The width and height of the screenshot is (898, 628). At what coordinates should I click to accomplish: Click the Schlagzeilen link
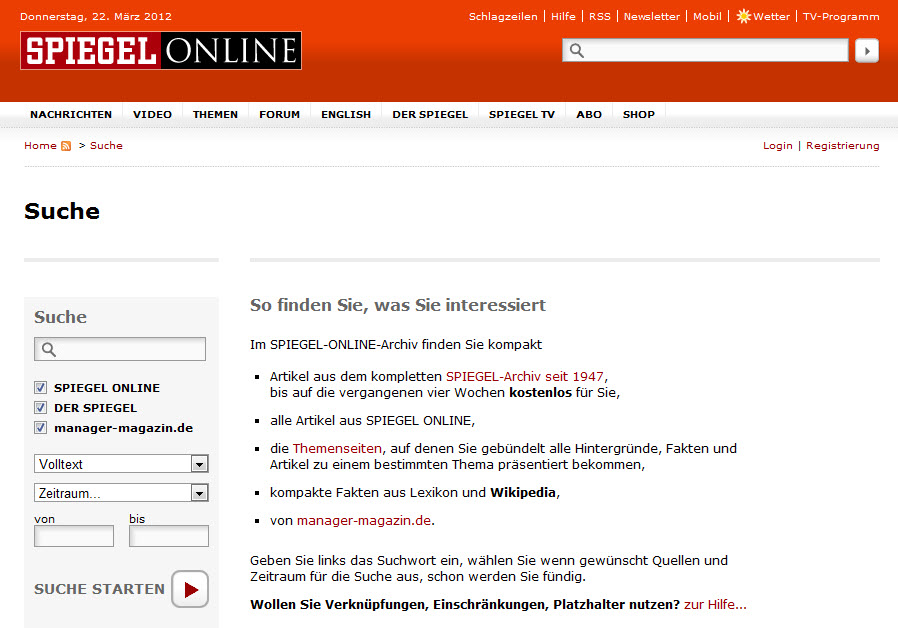(503, 17)
